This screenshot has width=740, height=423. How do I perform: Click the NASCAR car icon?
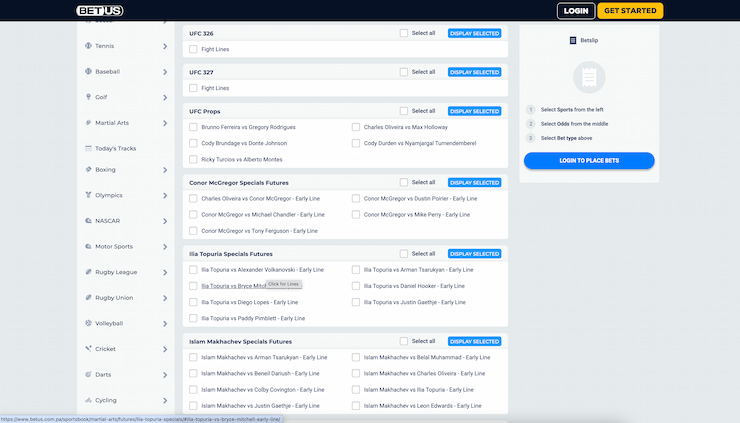click(x=88, y=220)
